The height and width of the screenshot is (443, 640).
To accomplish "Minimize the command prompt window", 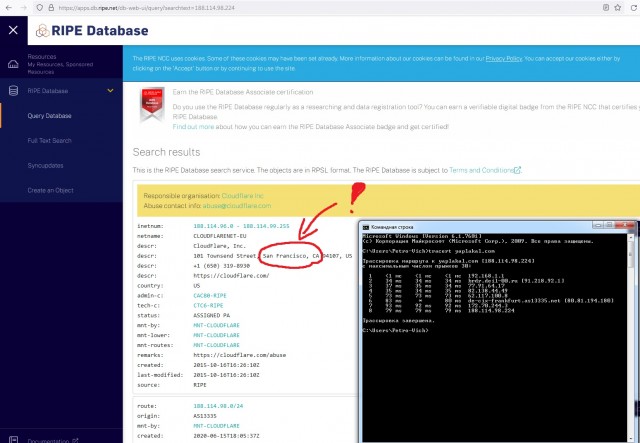I will 599,225.
